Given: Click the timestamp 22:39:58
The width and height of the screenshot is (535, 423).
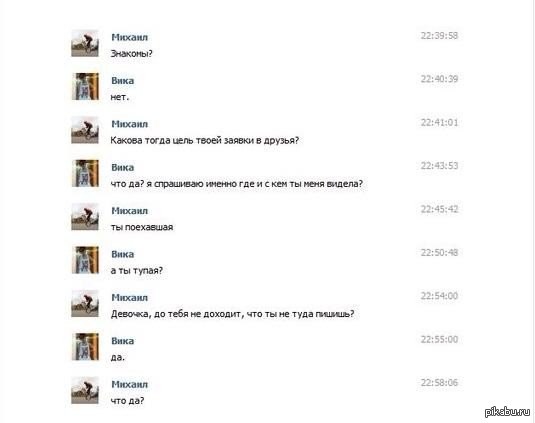Looking at the screenshot, I should coord(439,35).
